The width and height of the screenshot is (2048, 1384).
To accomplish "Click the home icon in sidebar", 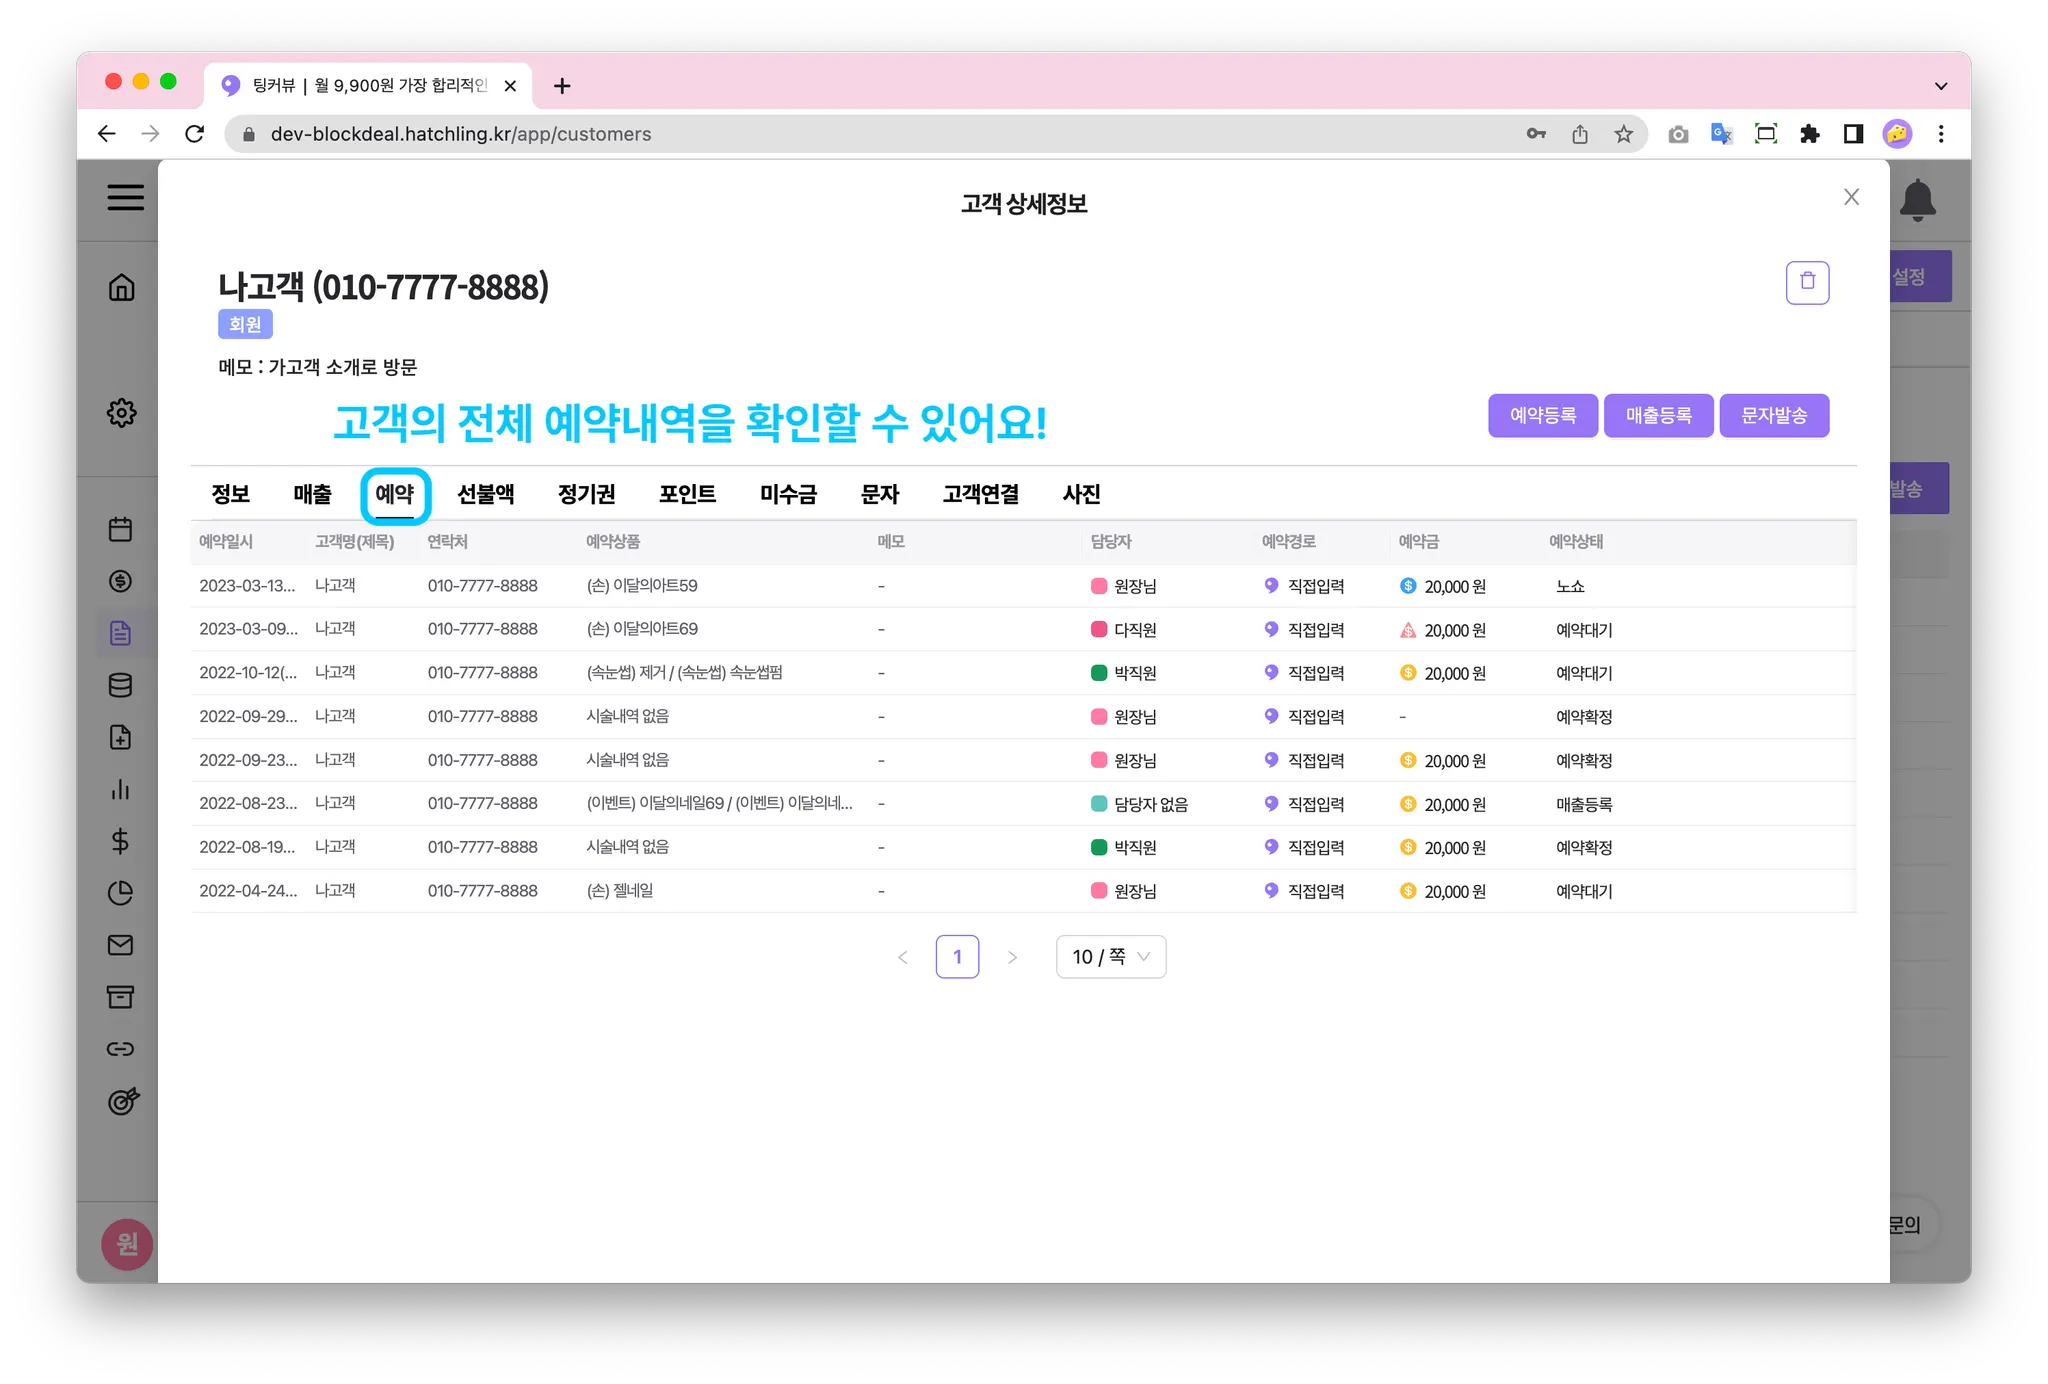I will click(x=121, y=288).
